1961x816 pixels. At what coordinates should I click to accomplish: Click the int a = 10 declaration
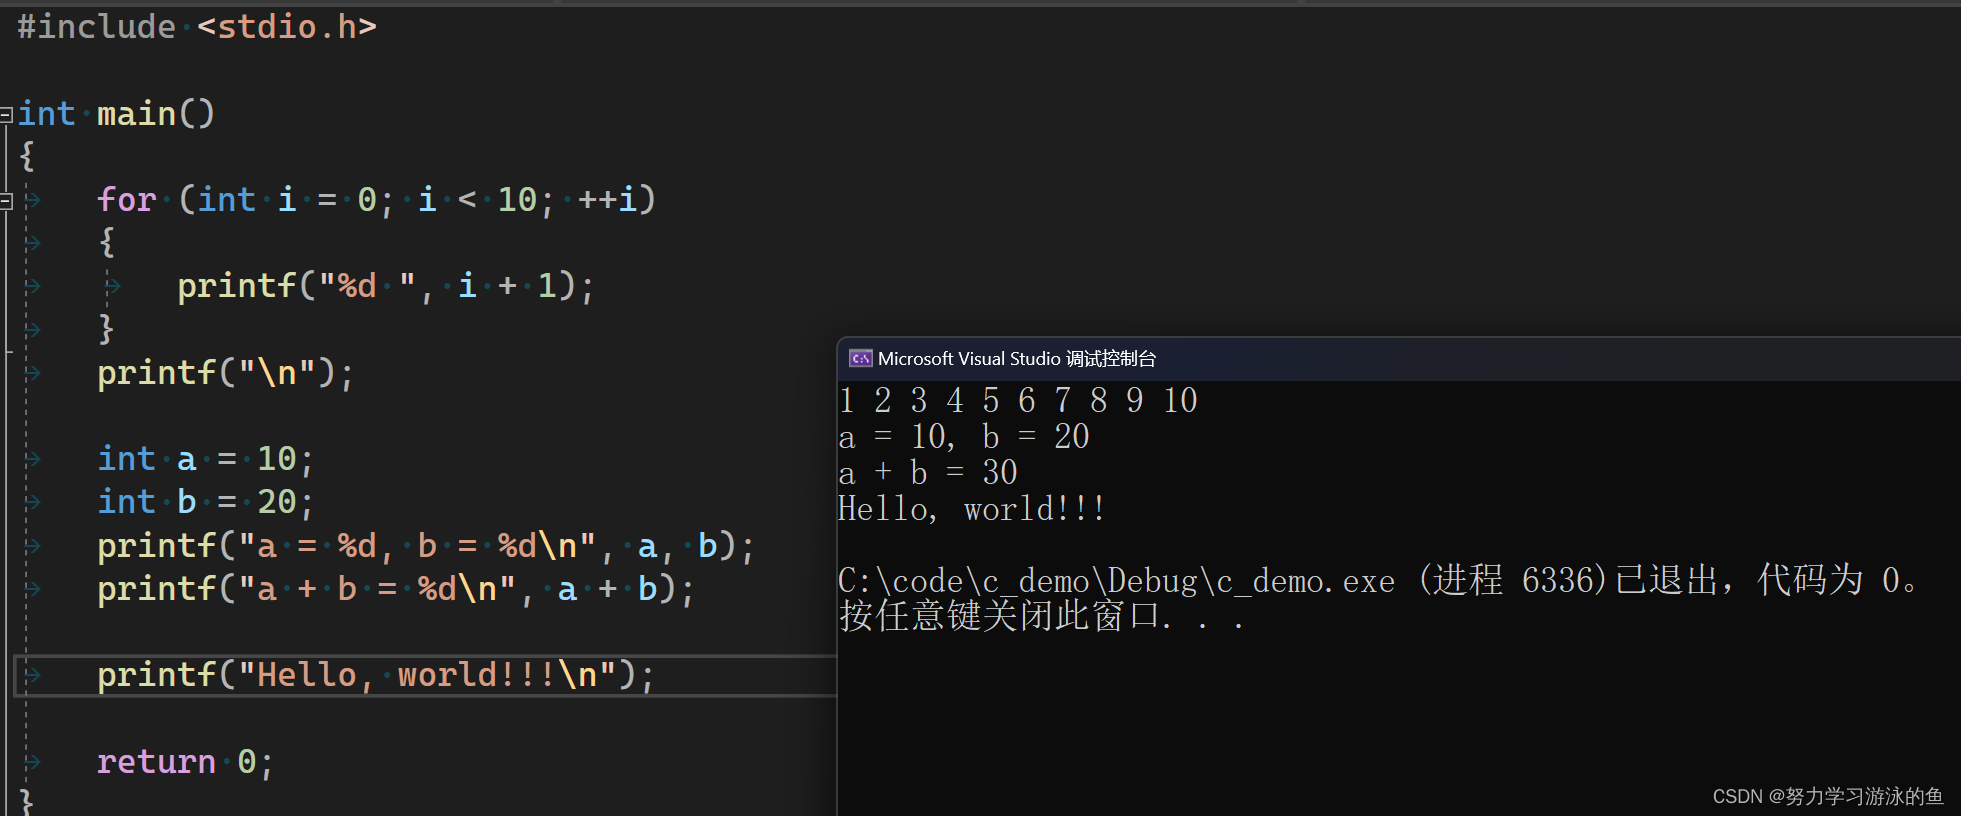(x=206, y=459)
